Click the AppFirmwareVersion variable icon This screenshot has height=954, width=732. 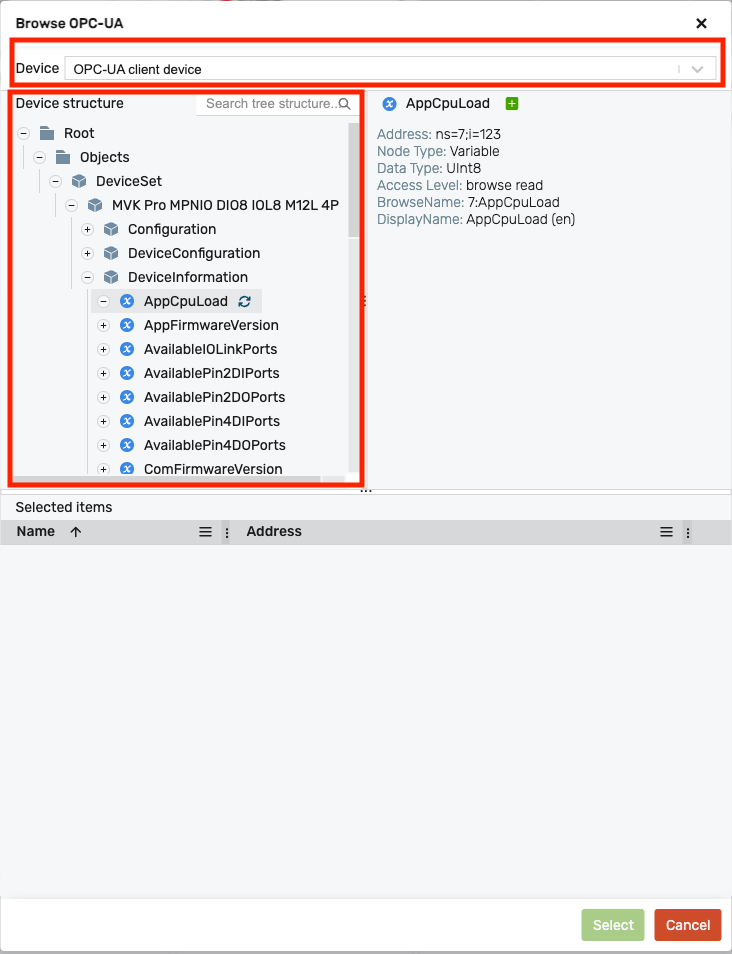[127, 326]
